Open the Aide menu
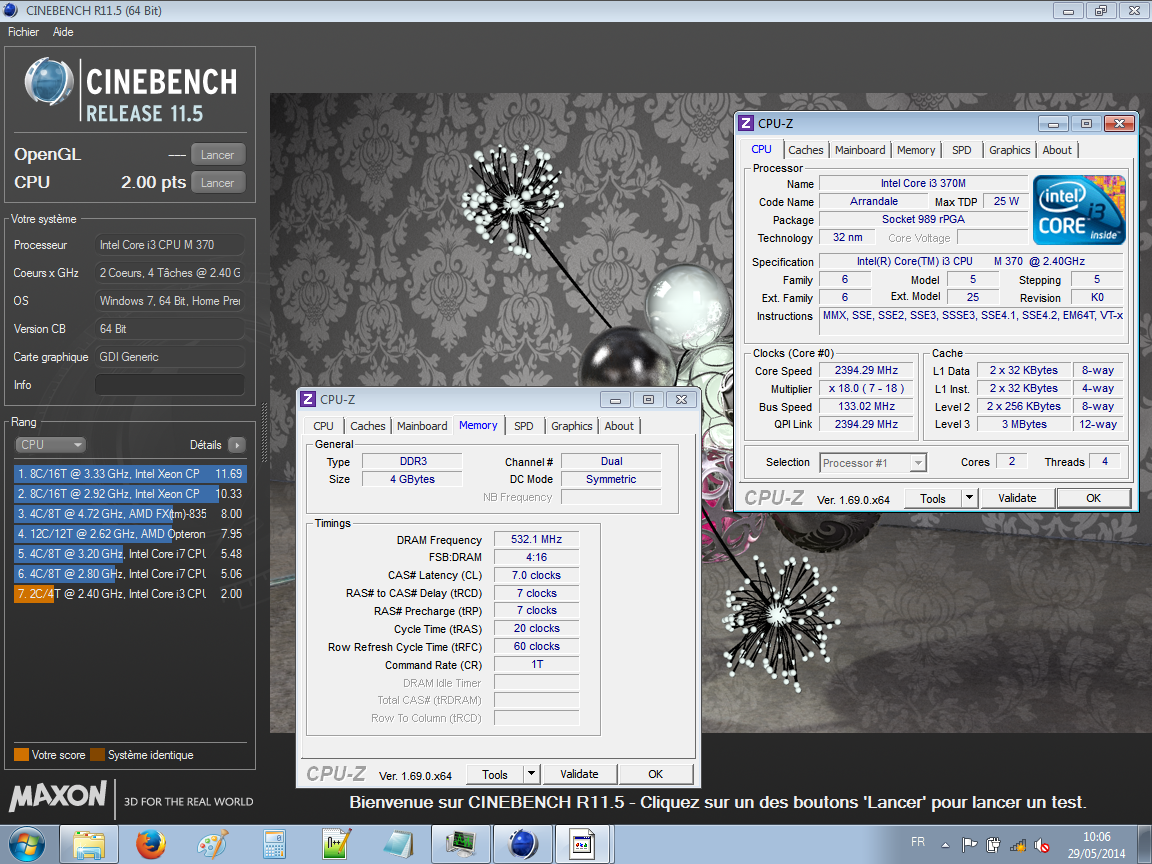Image resolution: width=1152 pixels, height=864 pixels. [63, 32]
